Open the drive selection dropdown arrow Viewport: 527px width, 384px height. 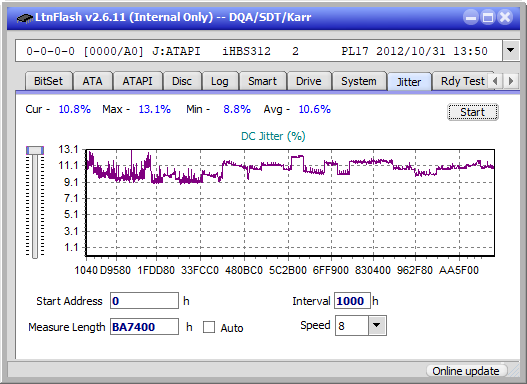[x=511, y=50]
